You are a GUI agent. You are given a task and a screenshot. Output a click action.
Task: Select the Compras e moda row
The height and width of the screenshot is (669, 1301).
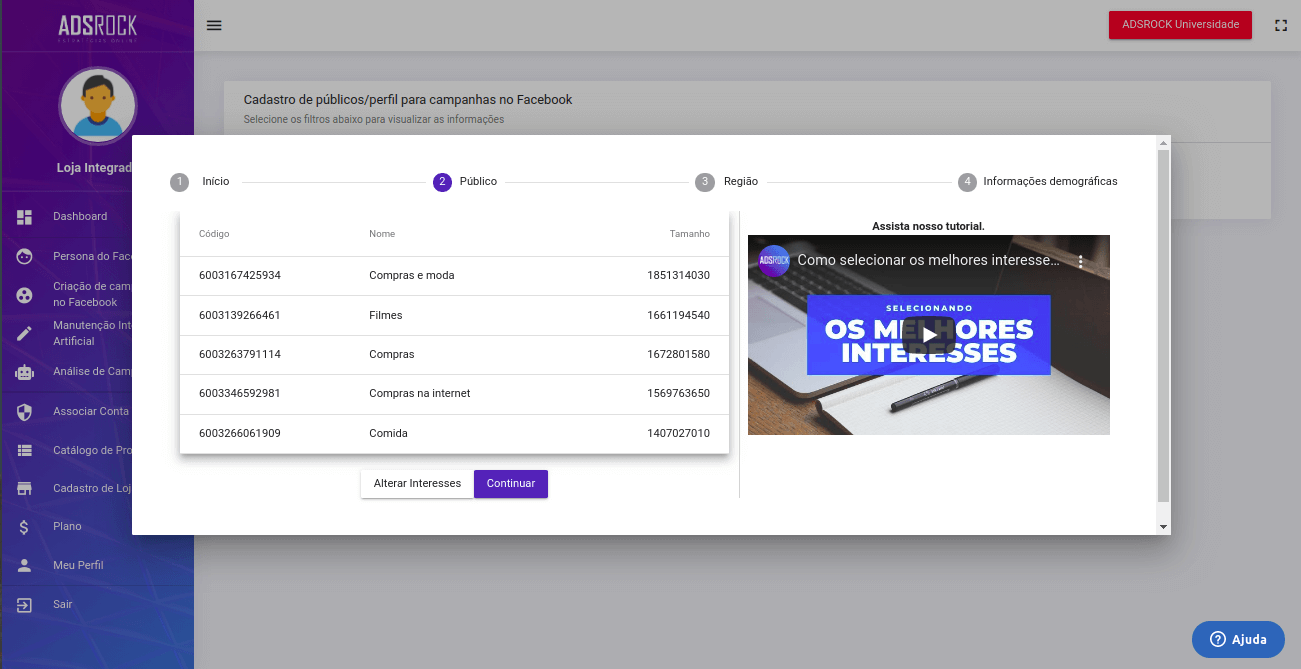[454, 276]
